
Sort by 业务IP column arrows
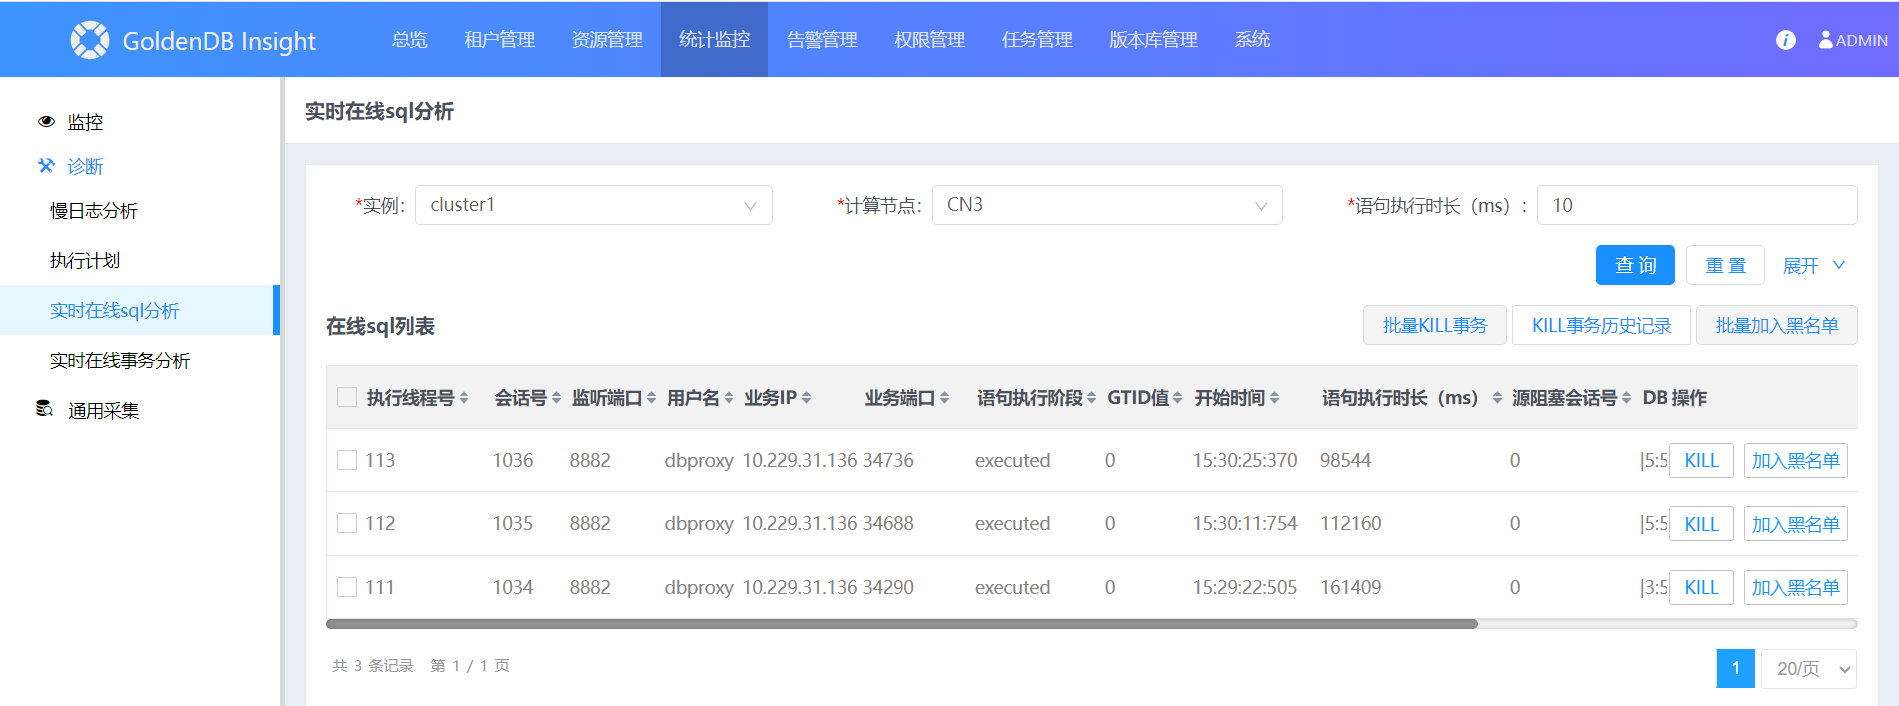click(806, 398)
